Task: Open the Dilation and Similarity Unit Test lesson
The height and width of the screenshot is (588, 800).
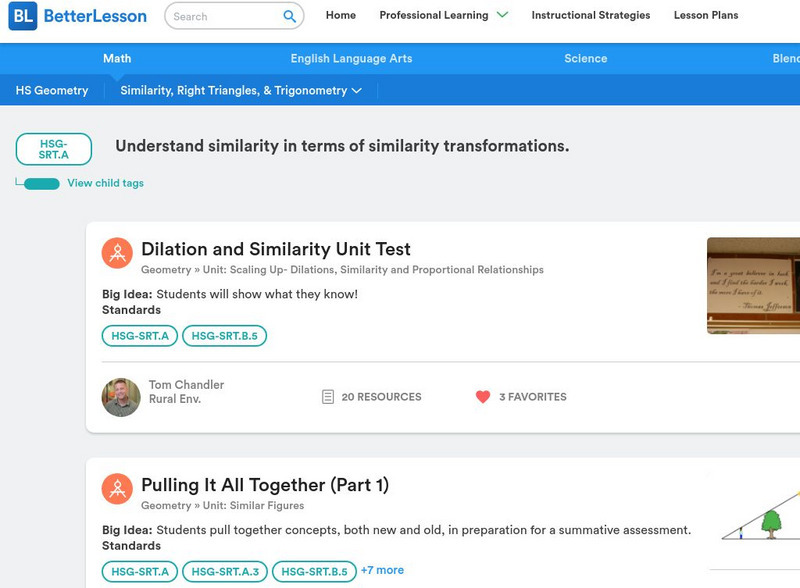Action: (x=275, y=249)
